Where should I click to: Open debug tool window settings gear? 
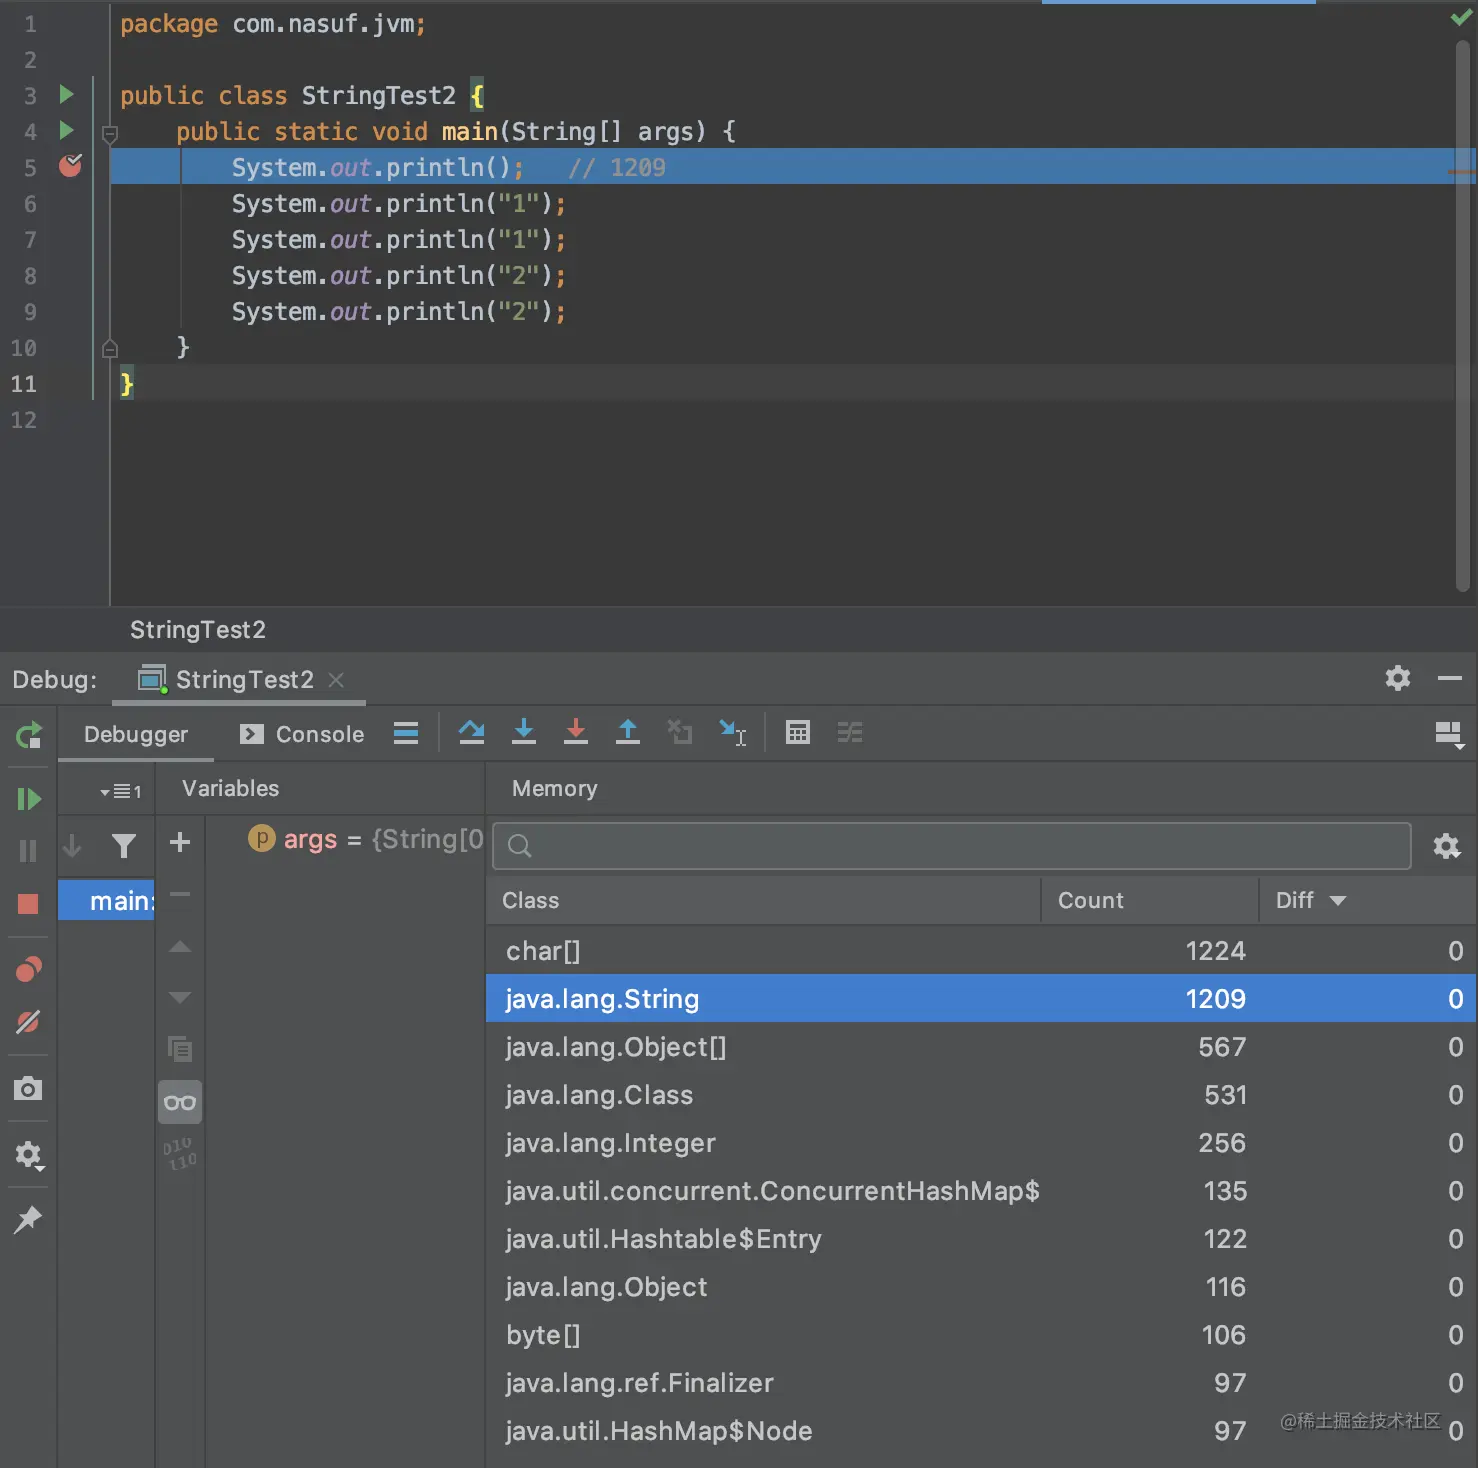click(x=1398, y=679)
